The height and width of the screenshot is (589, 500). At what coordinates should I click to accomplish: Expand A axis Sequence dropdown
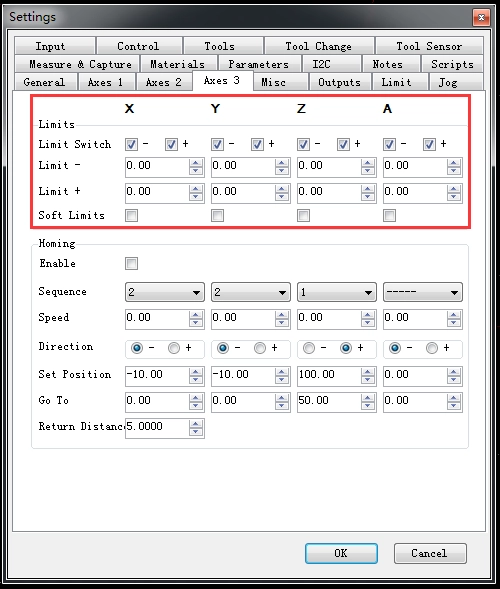(x=423, y=292)
